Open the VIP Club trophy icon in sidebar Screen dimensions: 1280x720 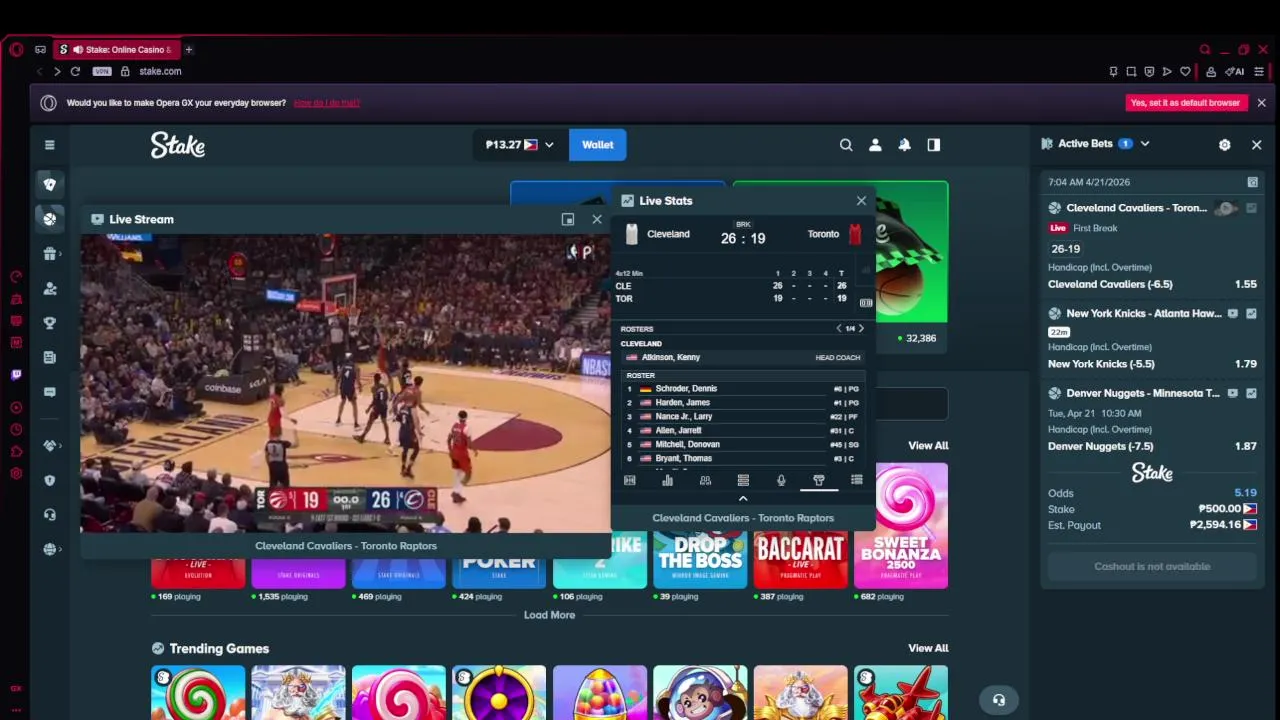[x=49, y=323]
